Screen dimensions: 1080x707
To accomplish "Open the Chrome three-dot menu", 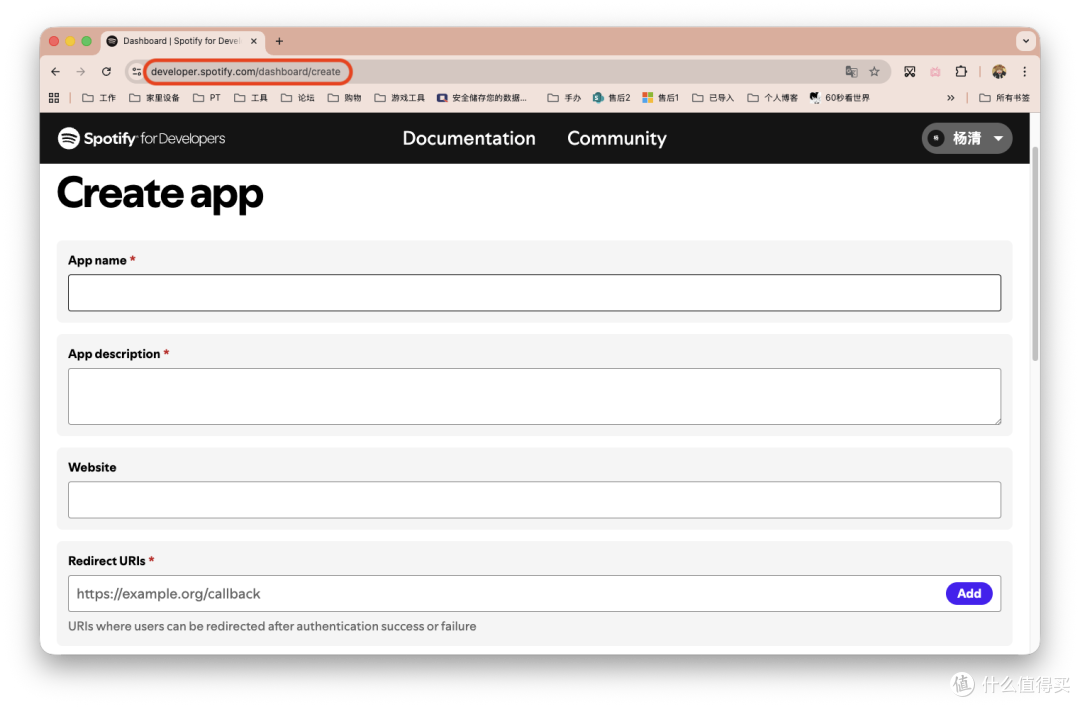I will [1024, 72].
